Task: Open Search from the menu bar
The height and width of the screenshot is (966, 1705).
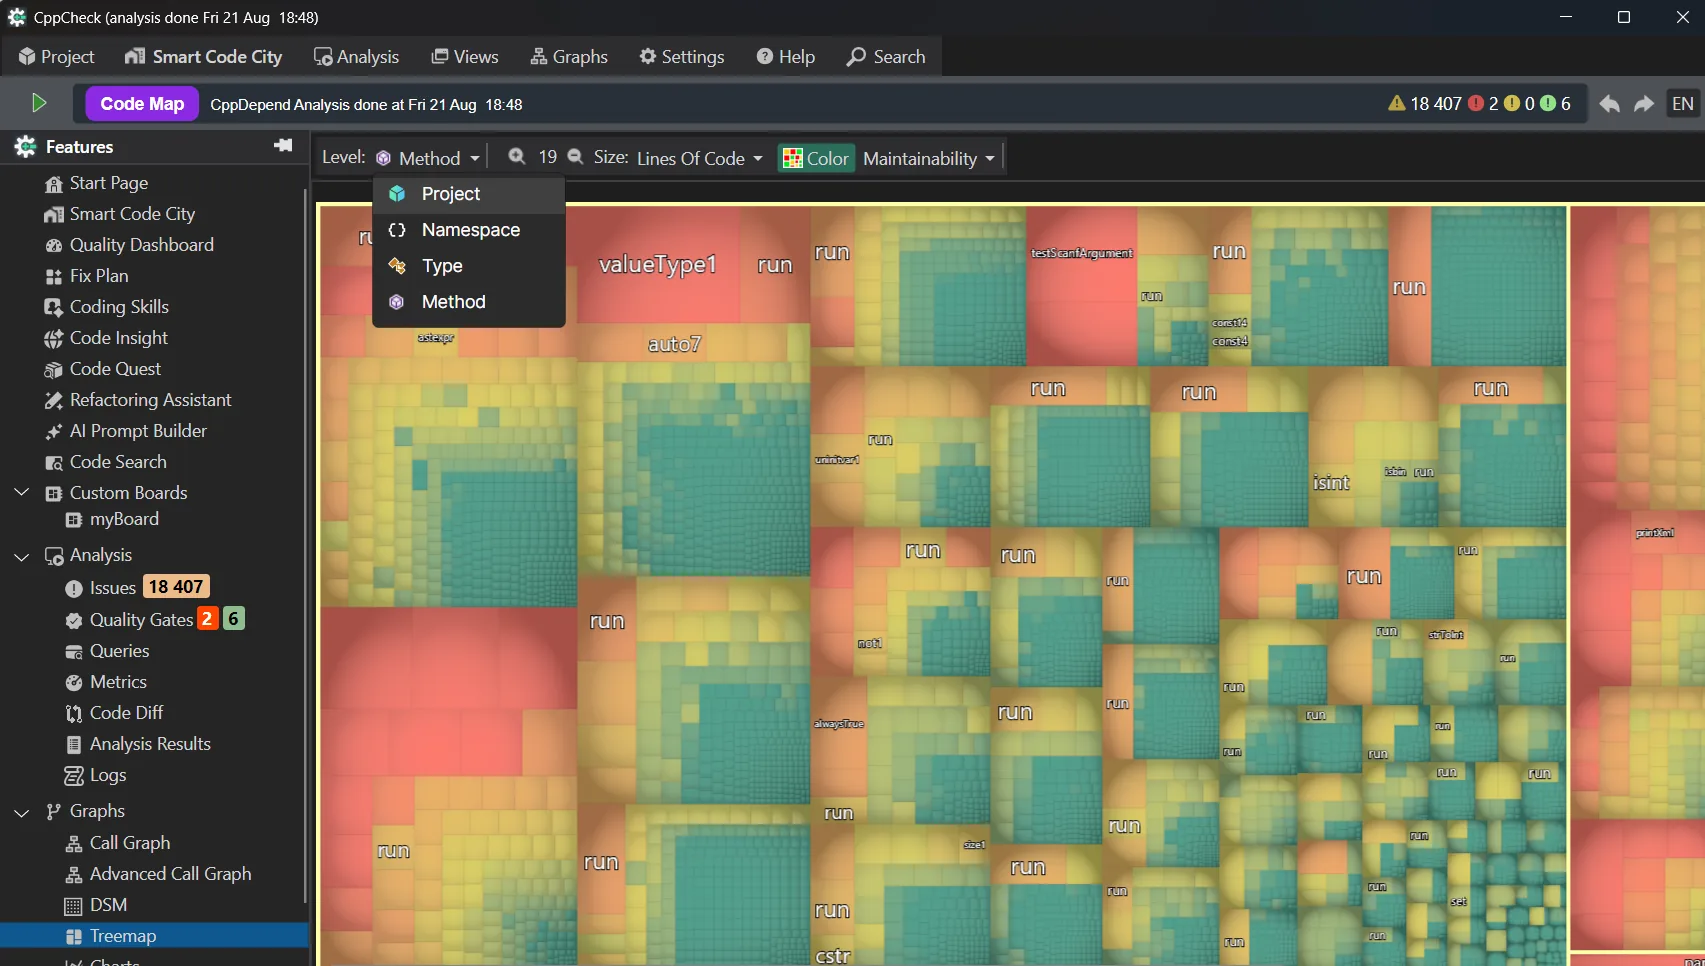Action: (886, 57)
